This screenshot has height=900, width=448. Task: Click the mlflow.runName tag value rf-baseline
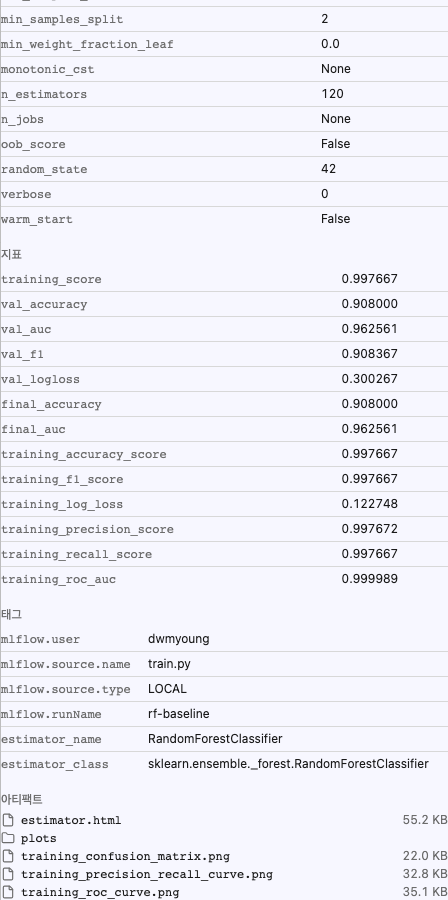178,713
